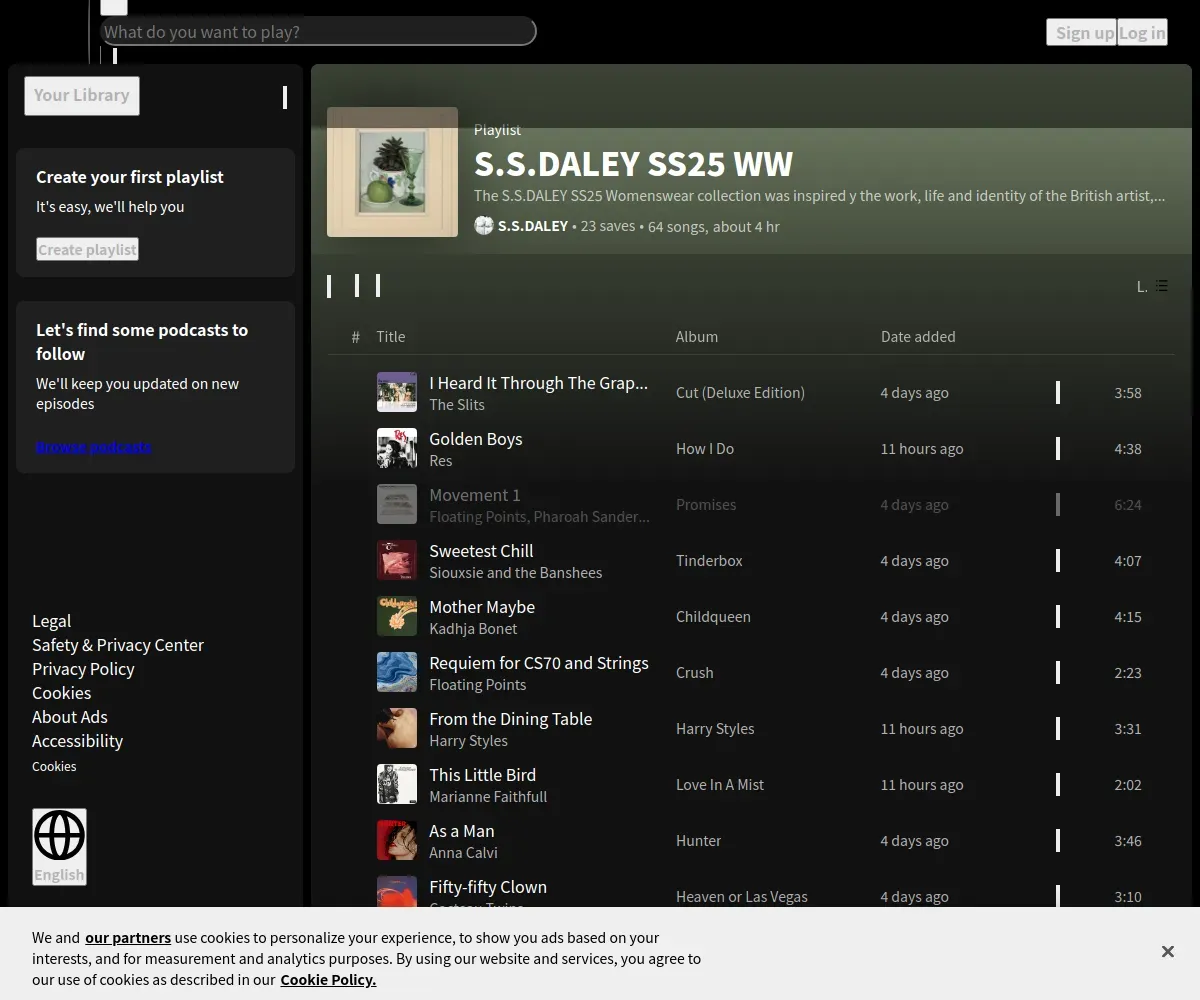Screen dimensions: 1200x1000
Task: Open the About Ads link
Action: (x=70, y=716)
